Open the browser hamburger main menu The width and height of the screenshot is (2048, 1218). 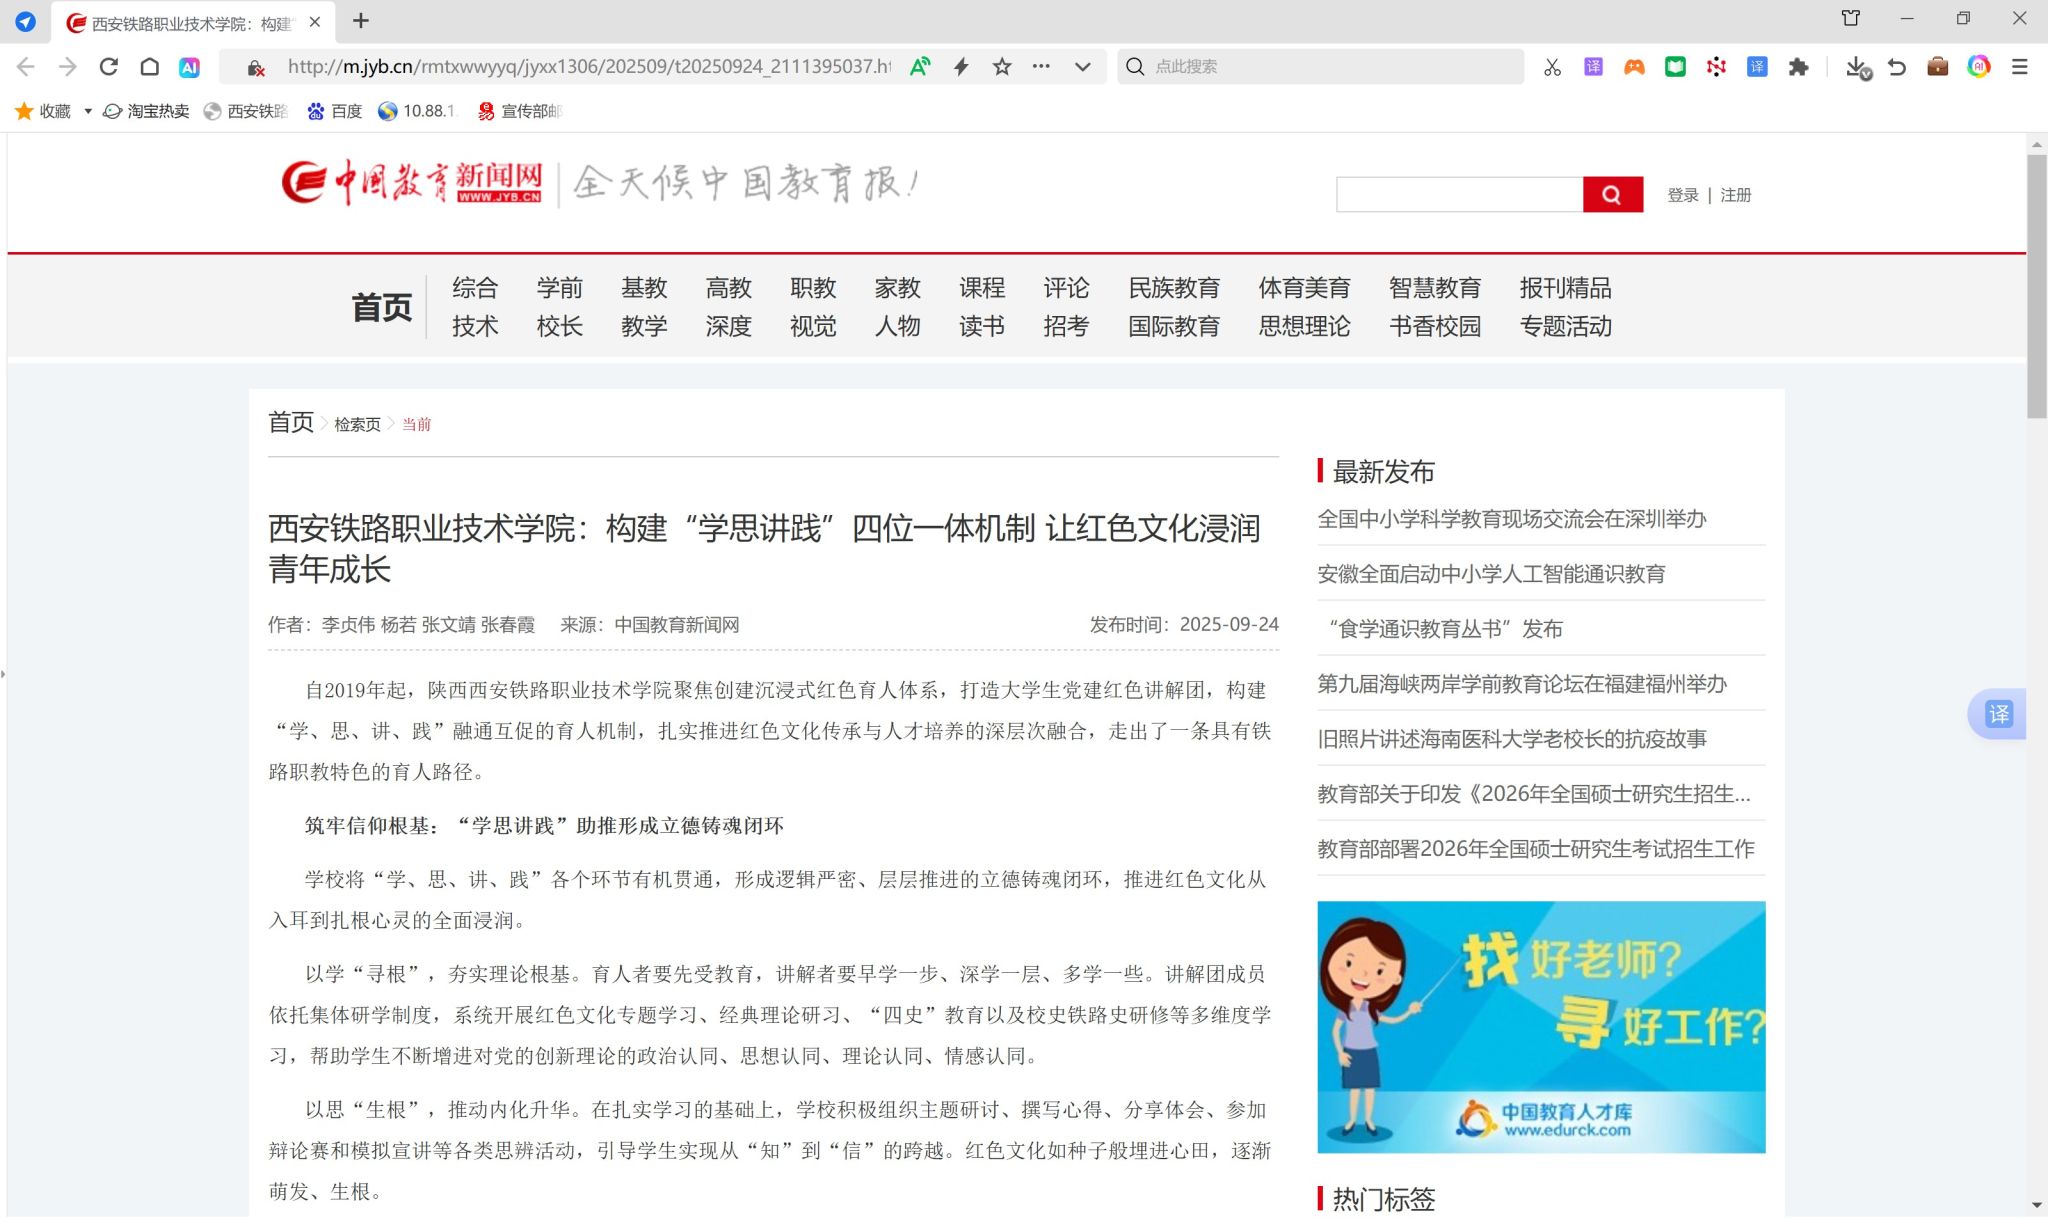coord(2020,67)
